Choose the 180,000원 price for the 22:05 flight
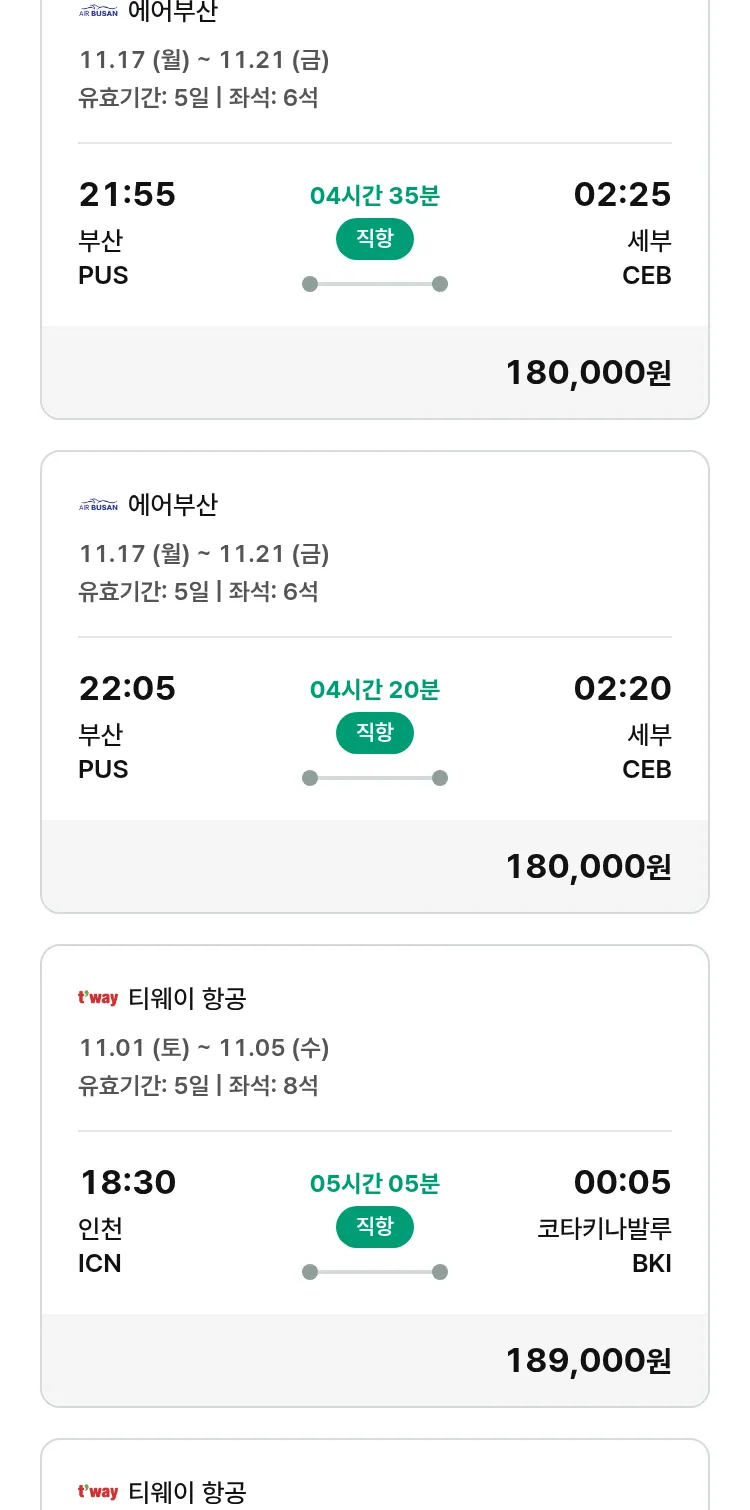The image size is (750, 1510). (588, 867)
